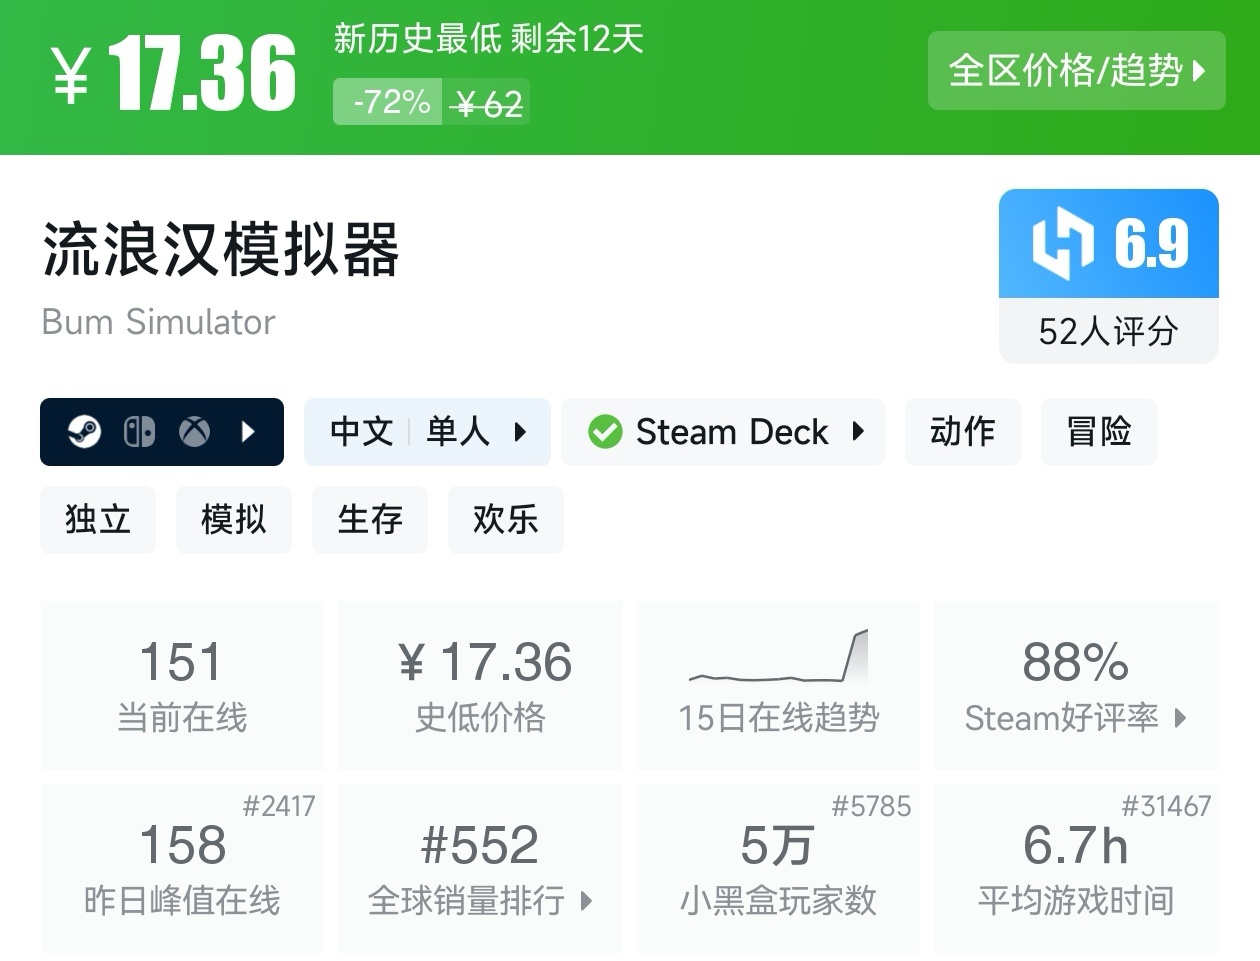Expand the arrow beside Steam好评率

tap(1181, 718)
